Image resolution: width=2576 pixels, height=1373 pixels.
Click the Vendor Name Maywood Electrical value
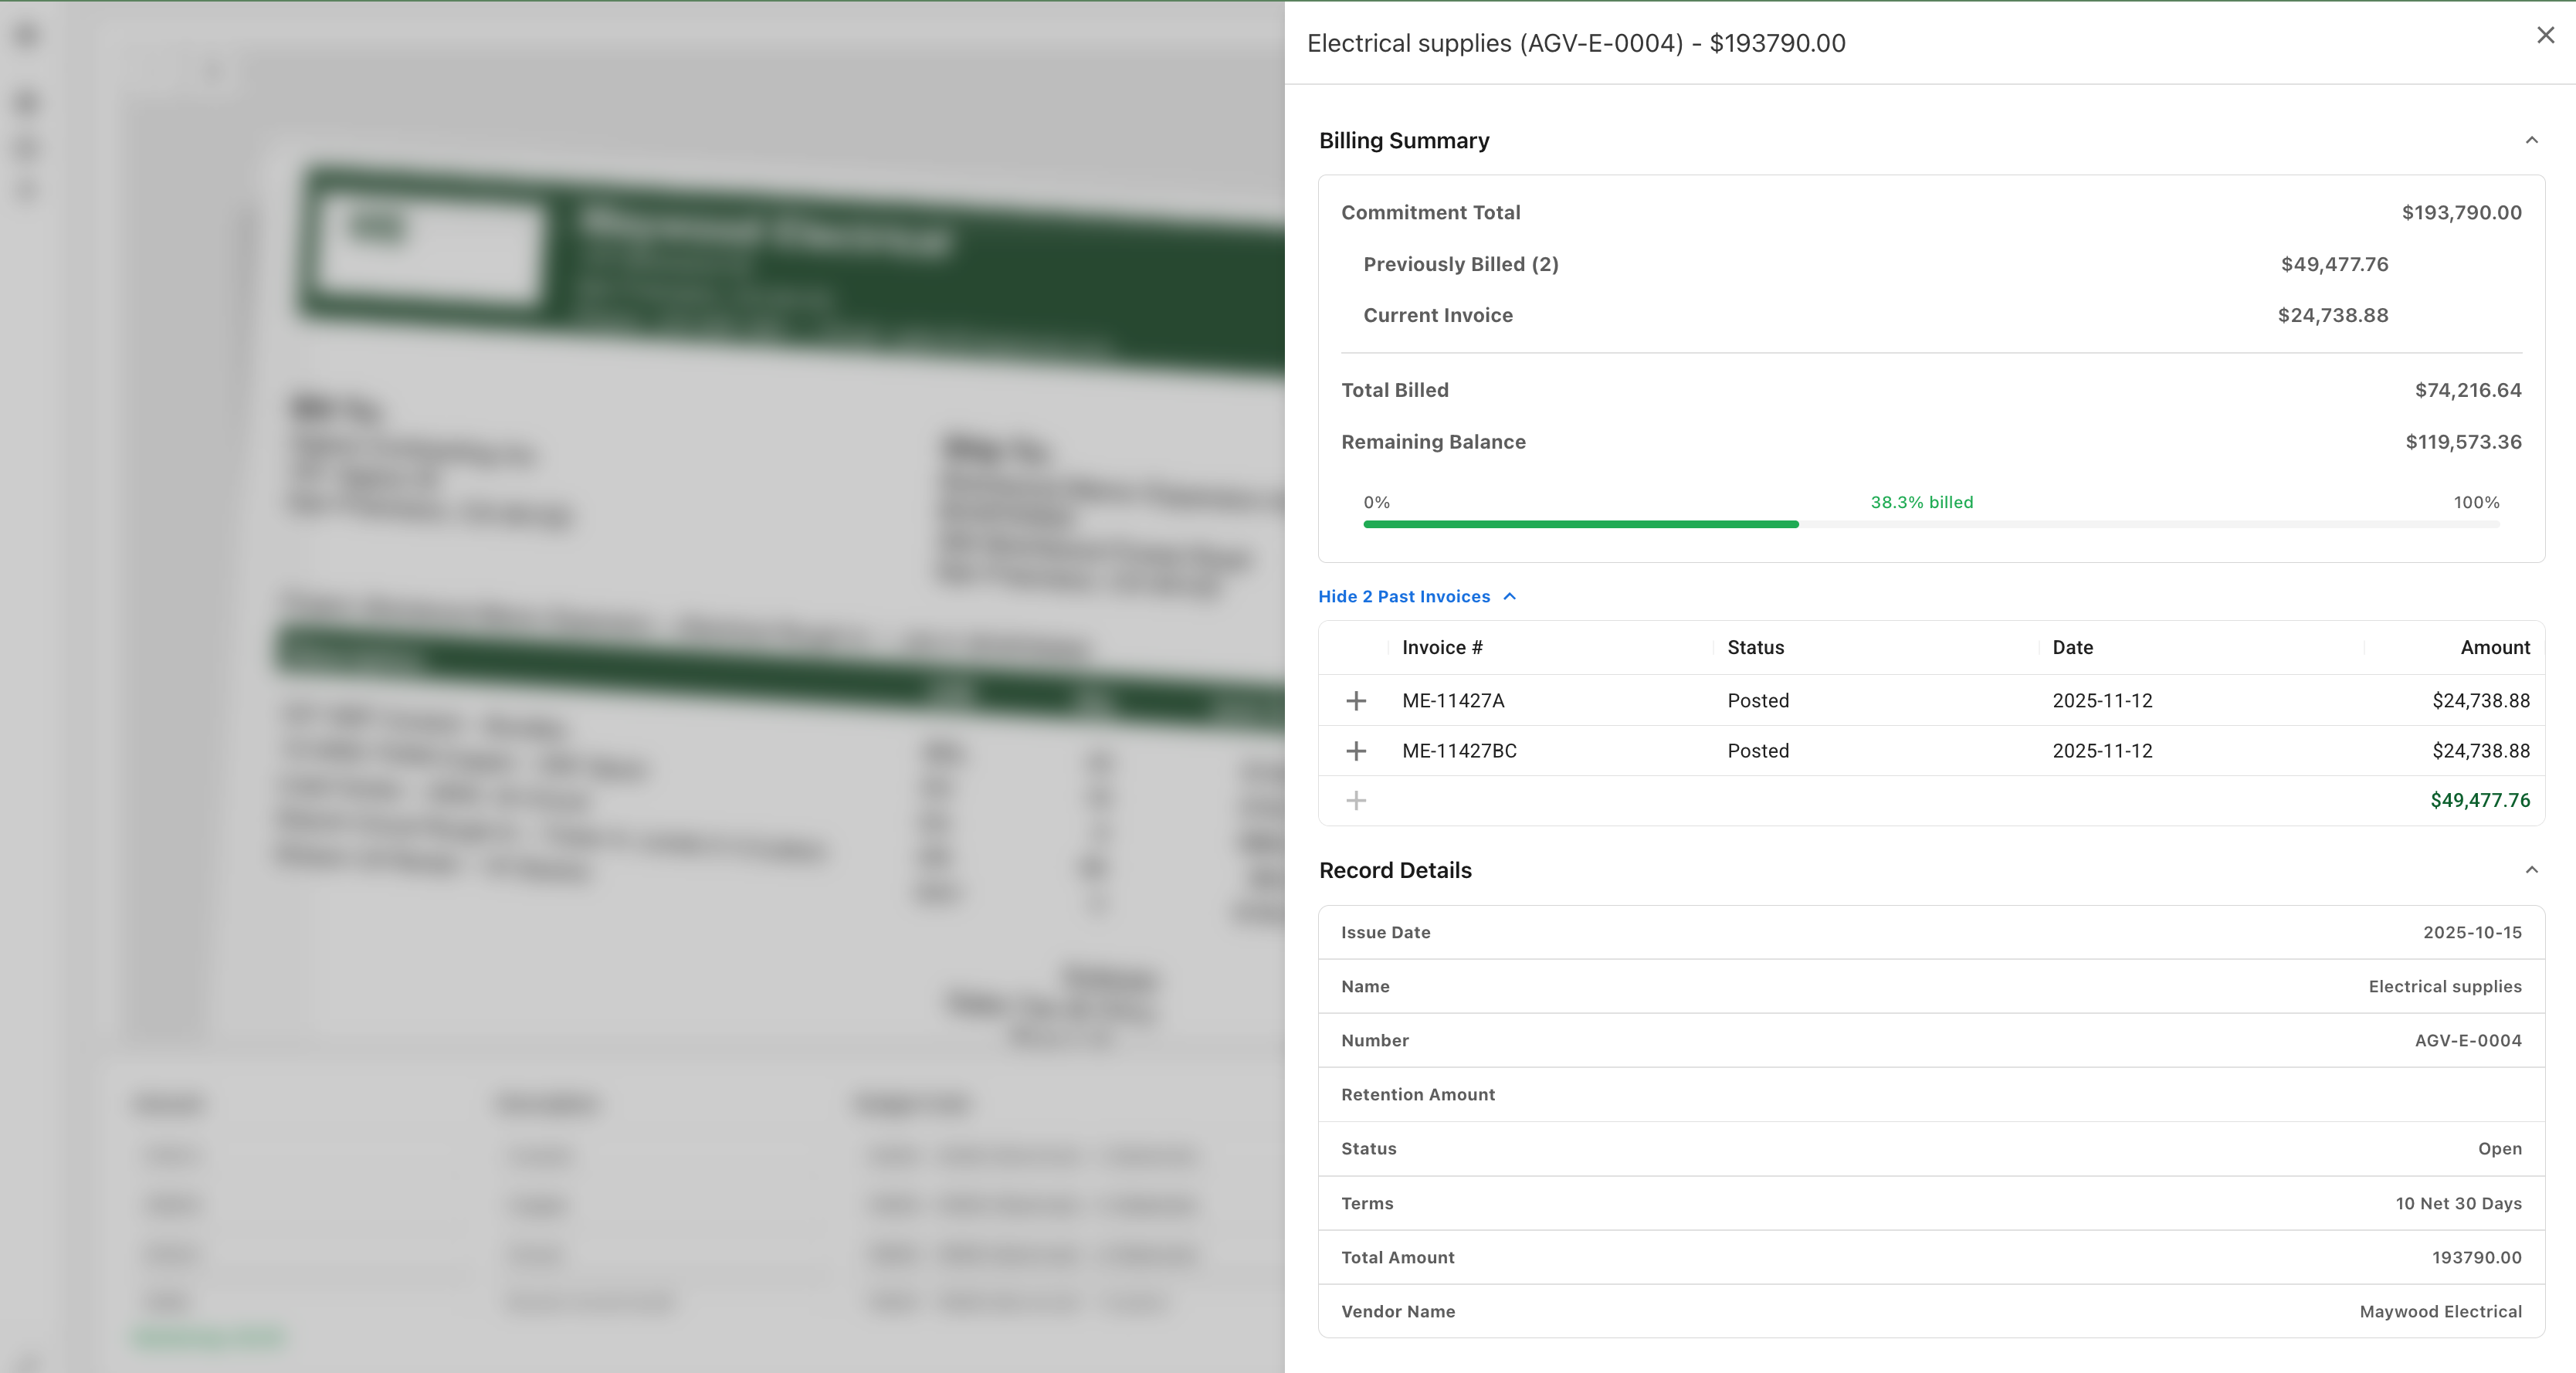(2440, 1312)
